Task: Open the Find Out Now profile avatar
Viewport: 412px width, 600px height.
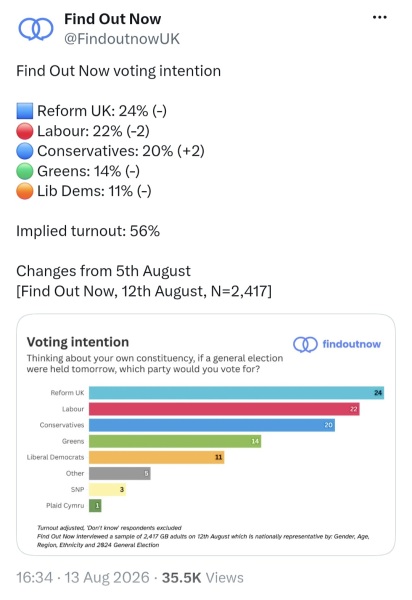Action: (36, 29)
